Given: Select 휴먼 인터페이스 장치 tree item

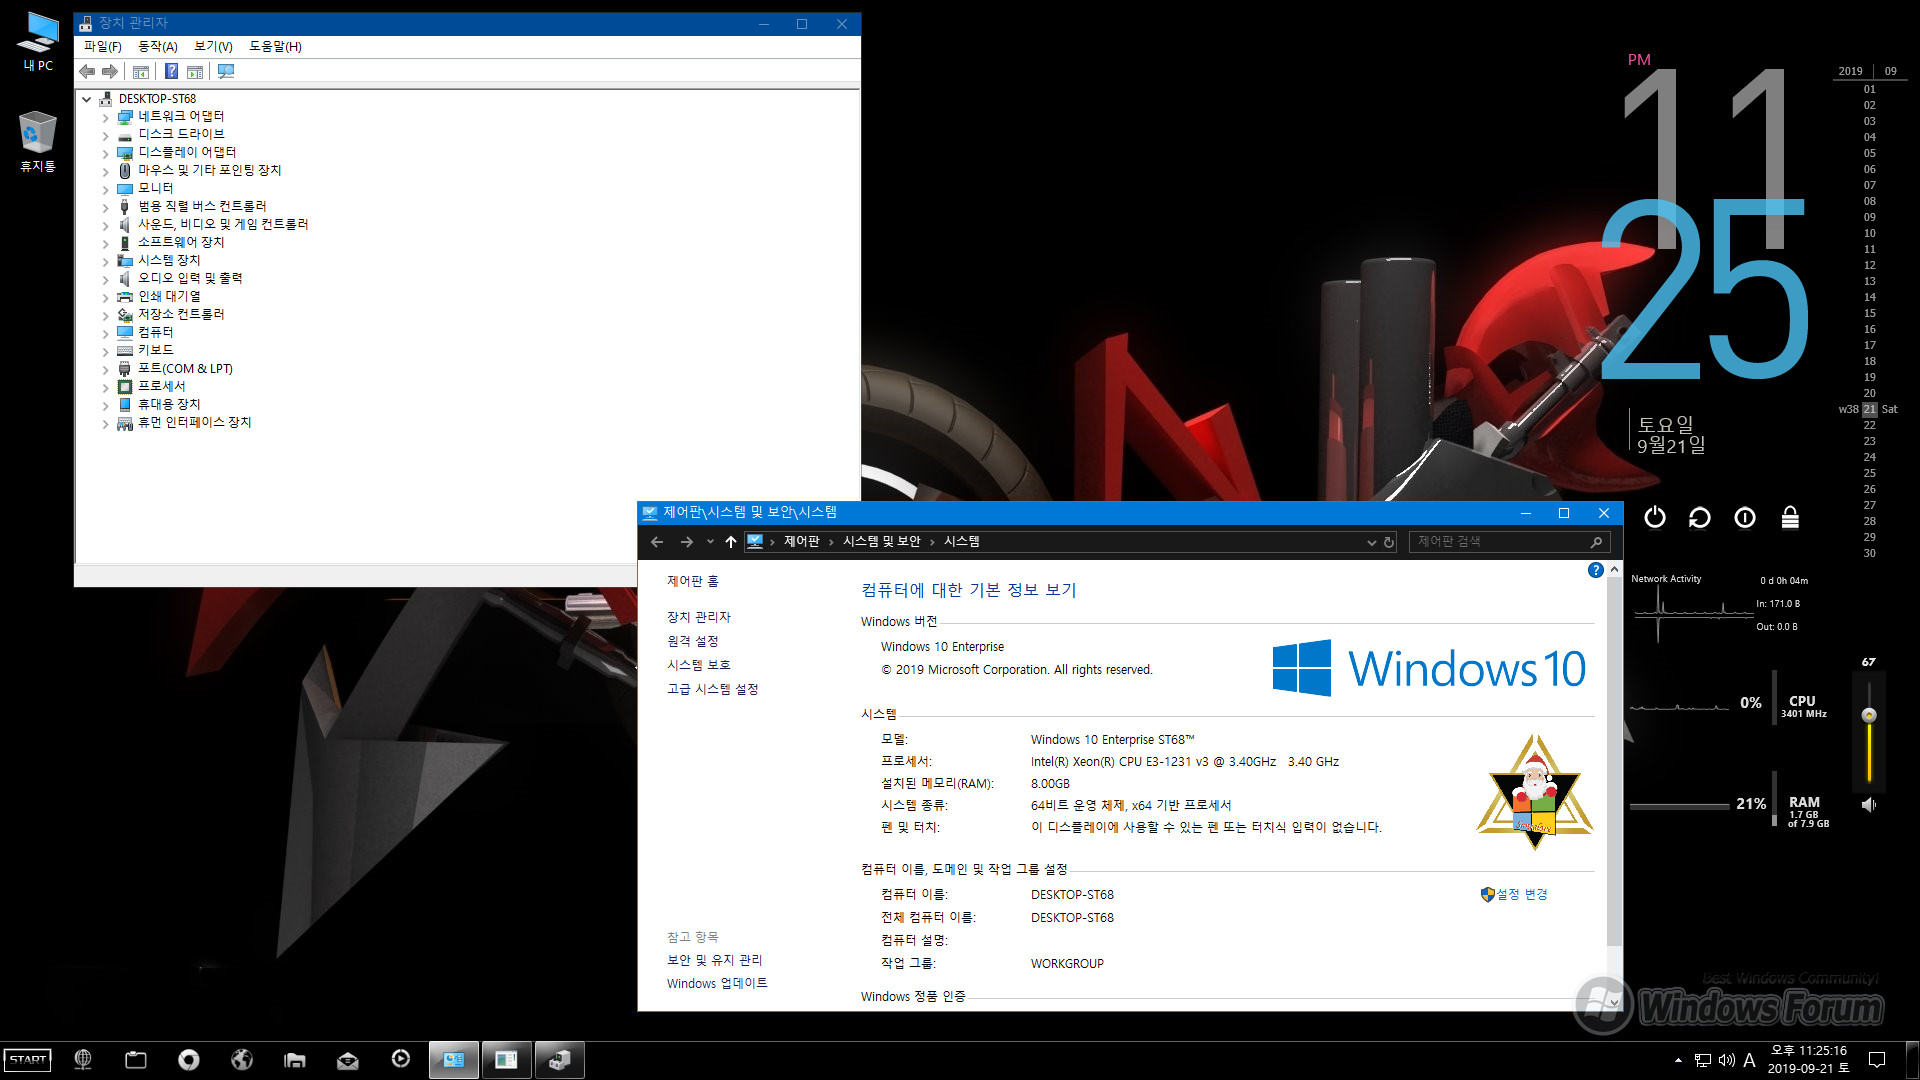Looking at the screenshot, I should pos(194,423).
